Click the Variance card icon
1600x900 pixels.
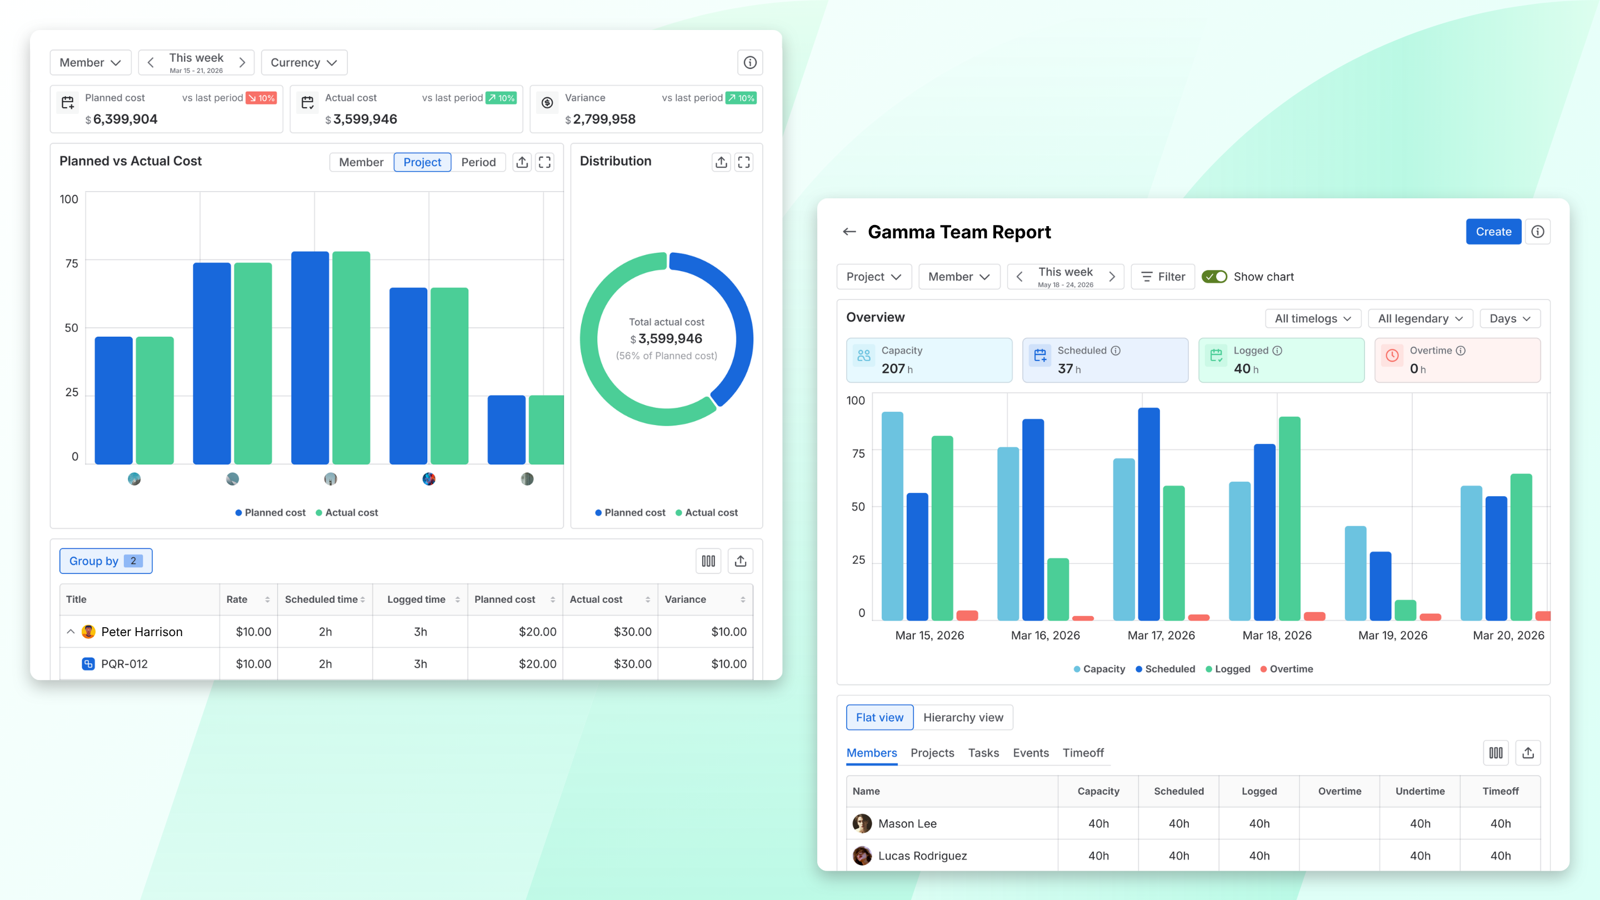click(547, 103)
